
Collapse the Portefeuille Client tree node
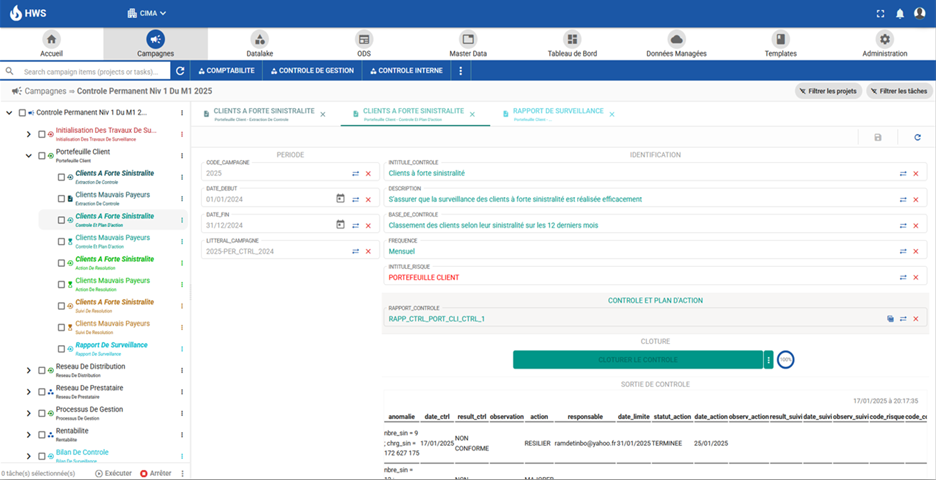tap(28, 156)
